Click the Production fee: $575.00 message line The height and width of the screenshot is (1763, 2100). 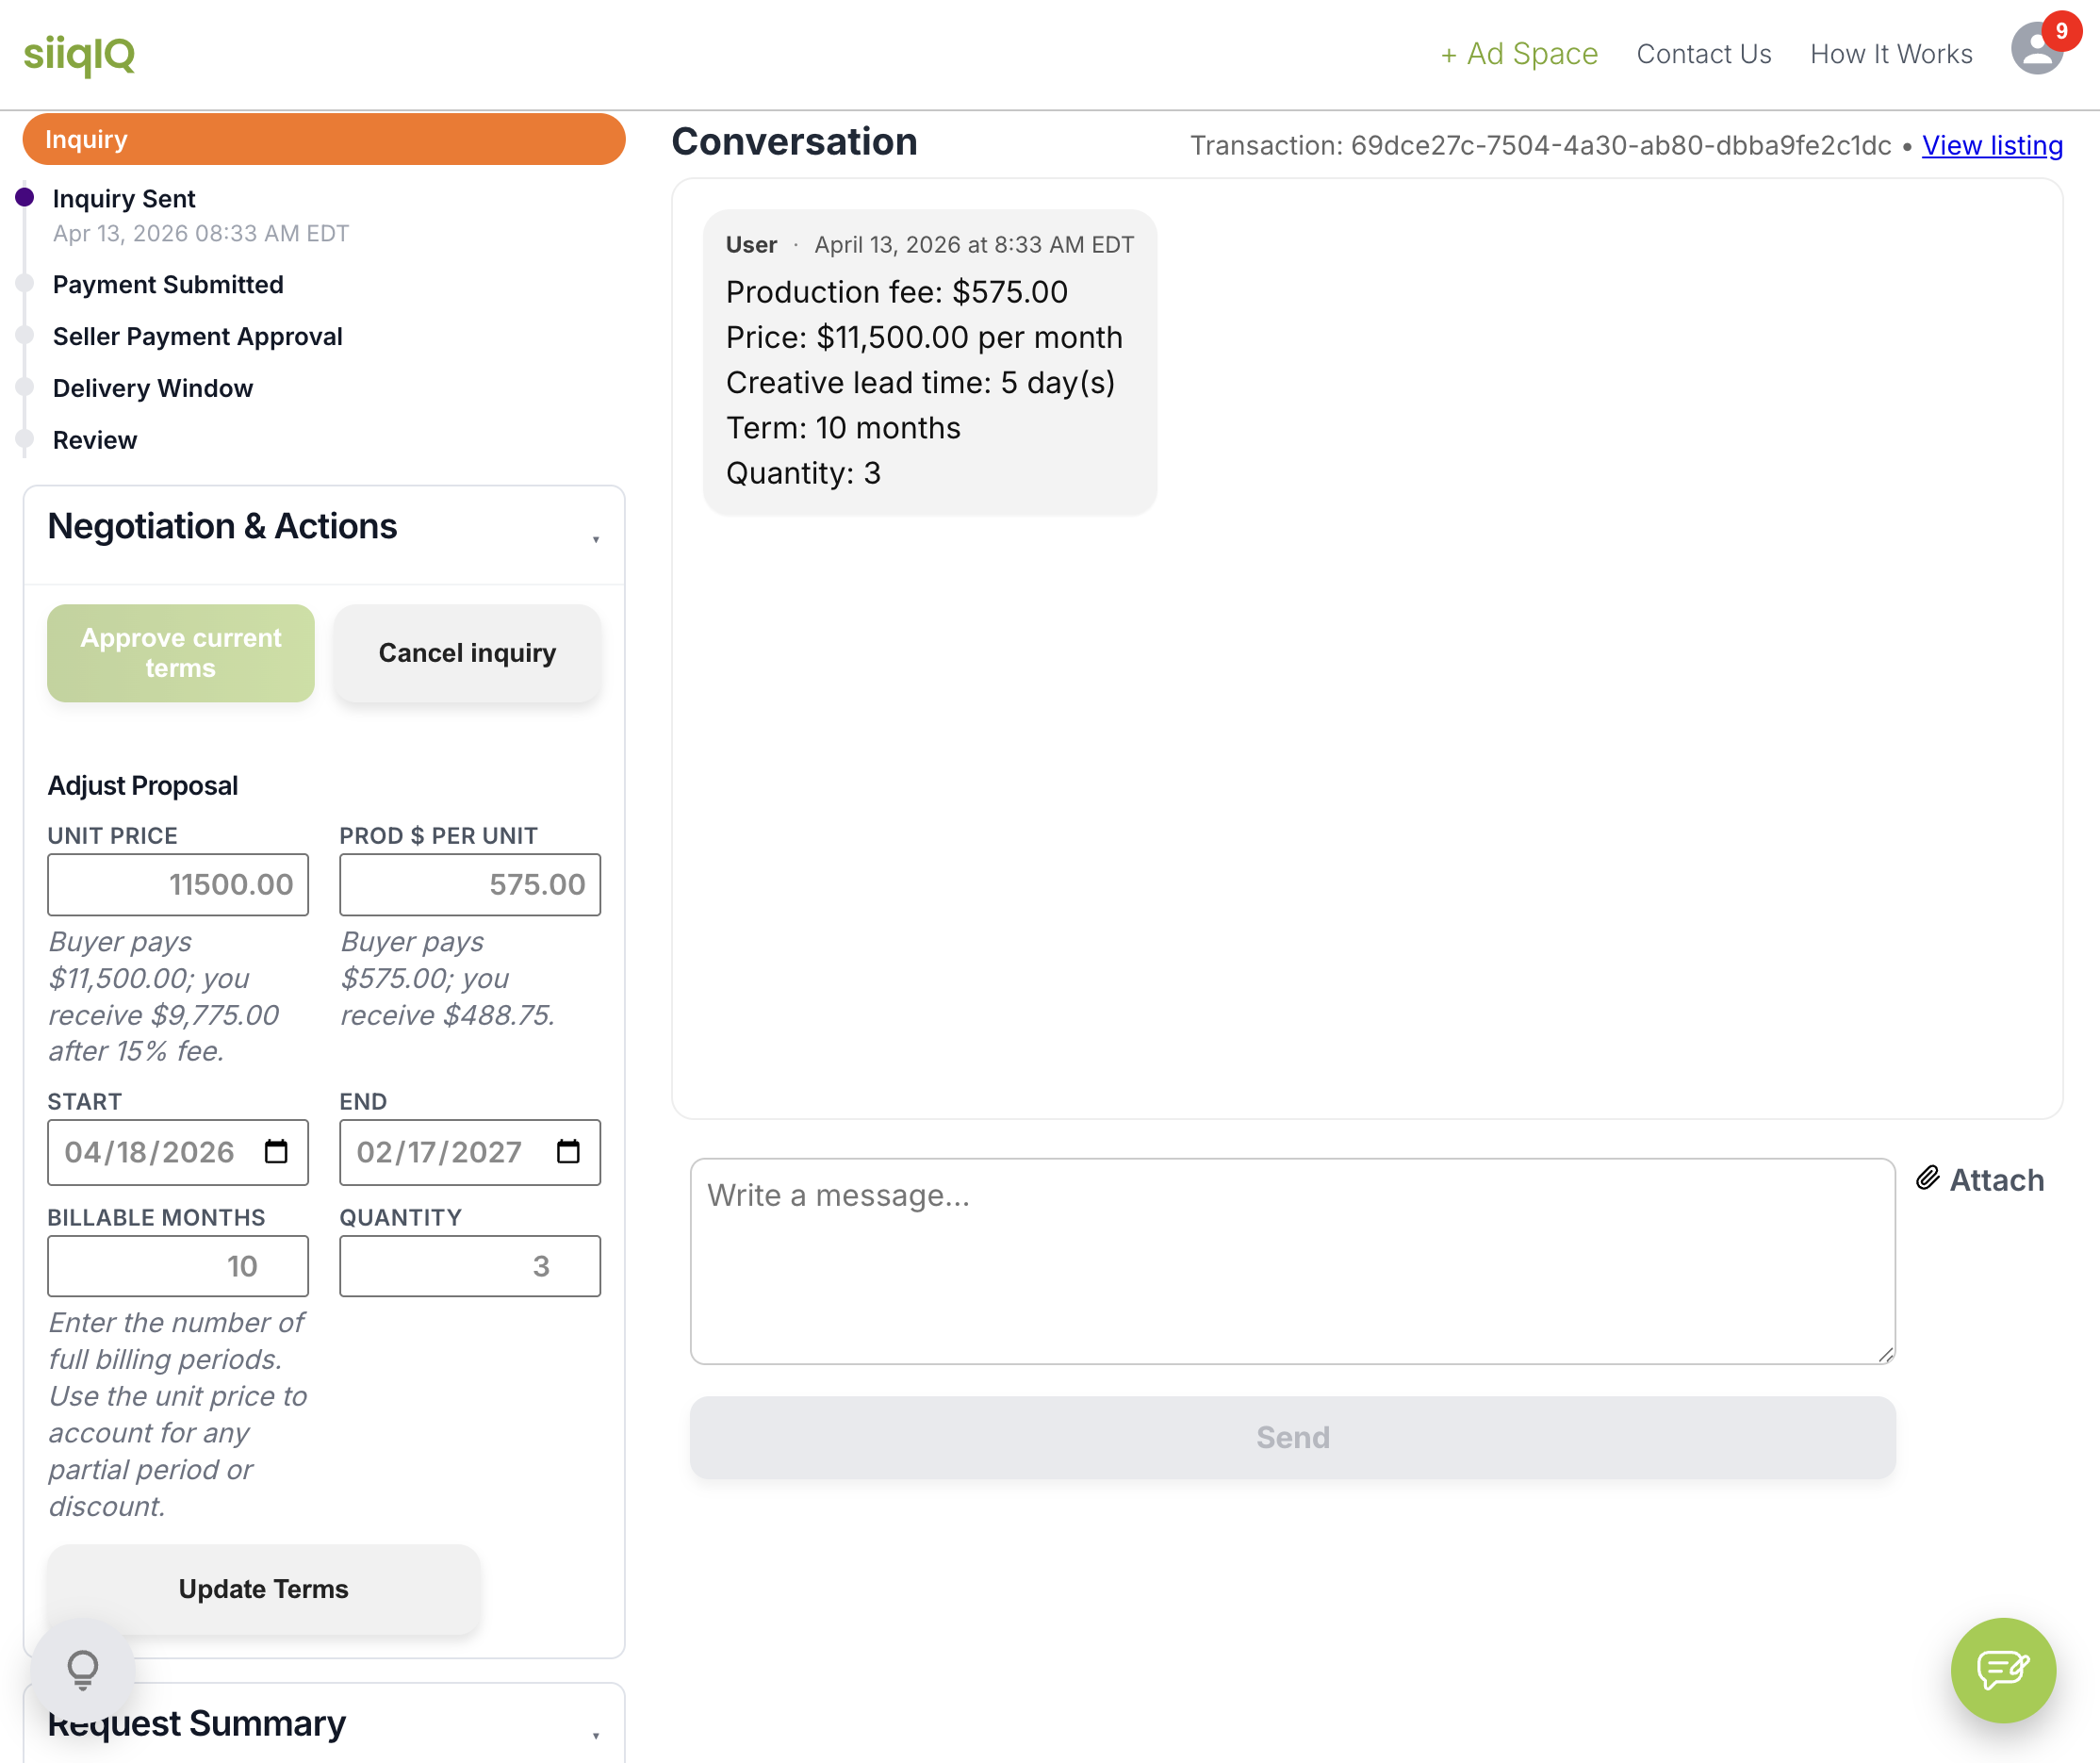[896, 291]
